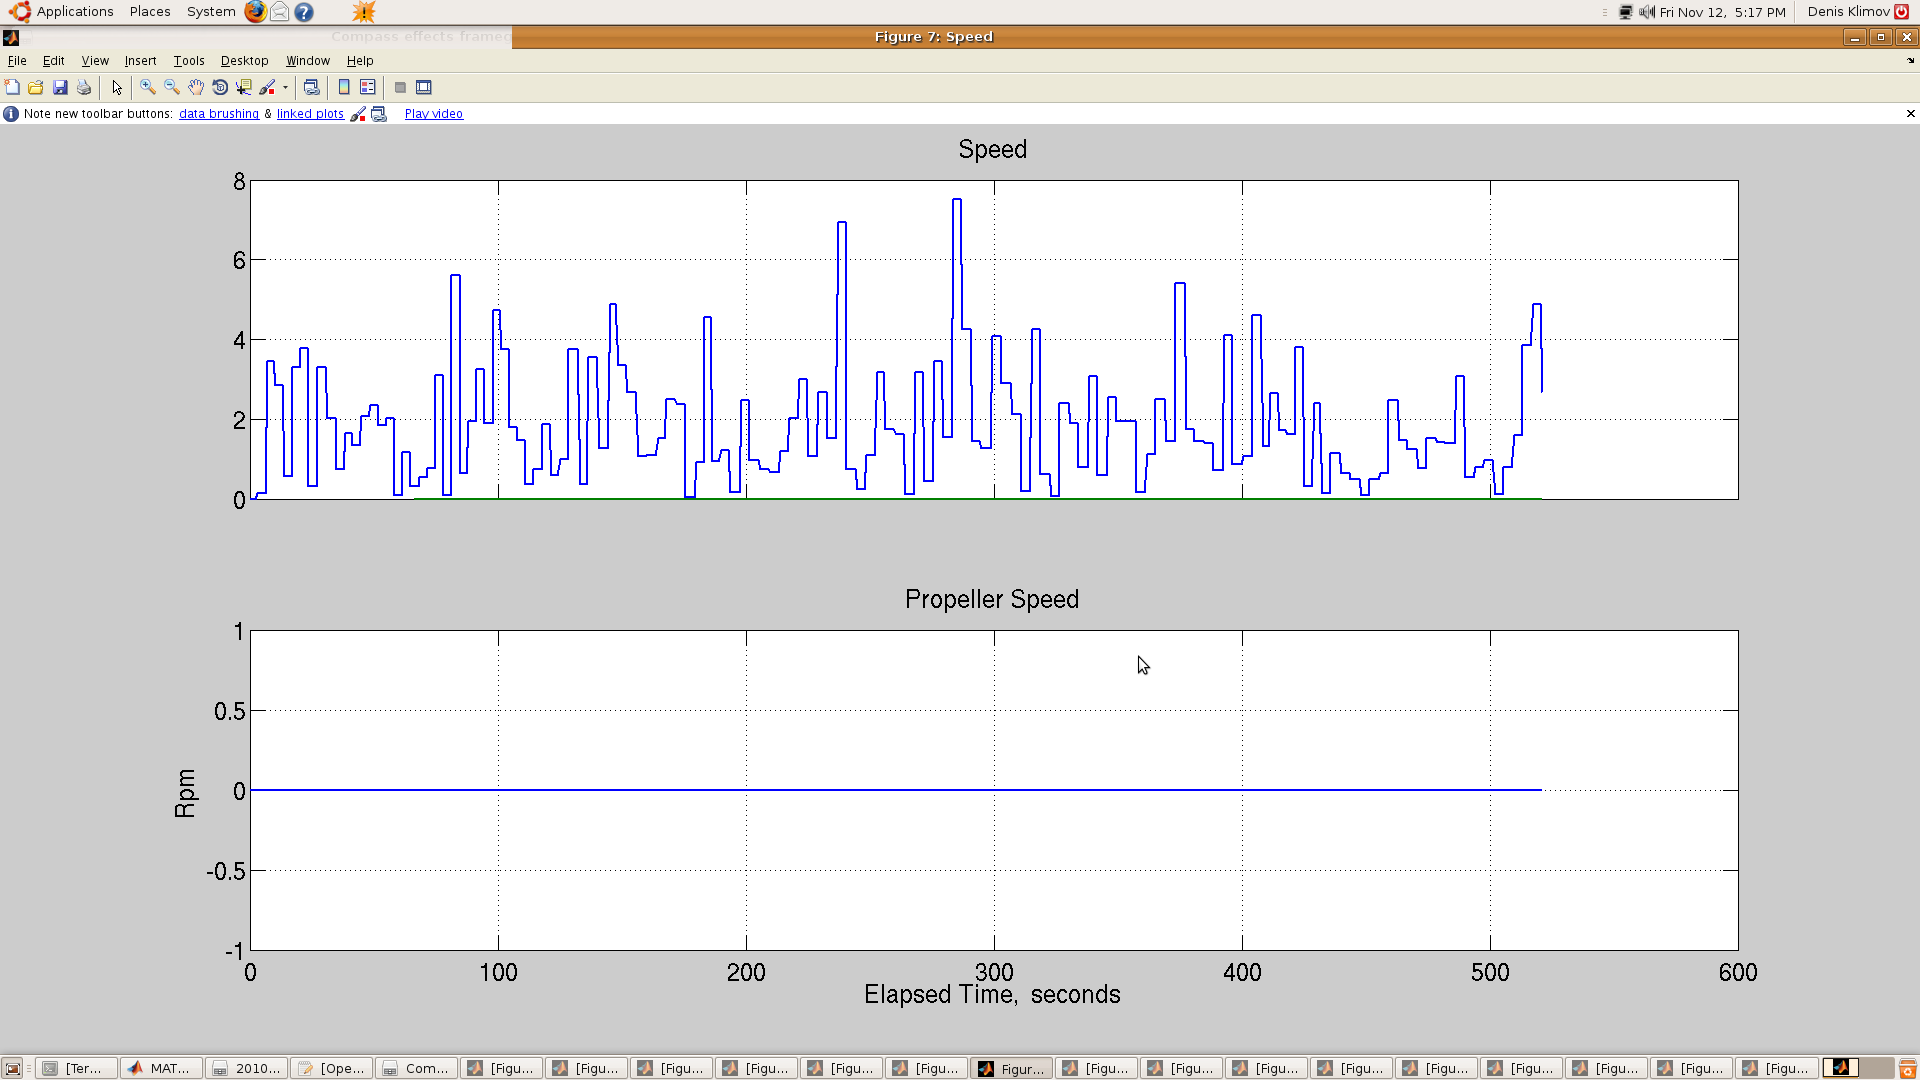The image size is (1920, 1080).
Task: Select the active 'Figur...' taskbar button
Action: pos(1012,1069)
